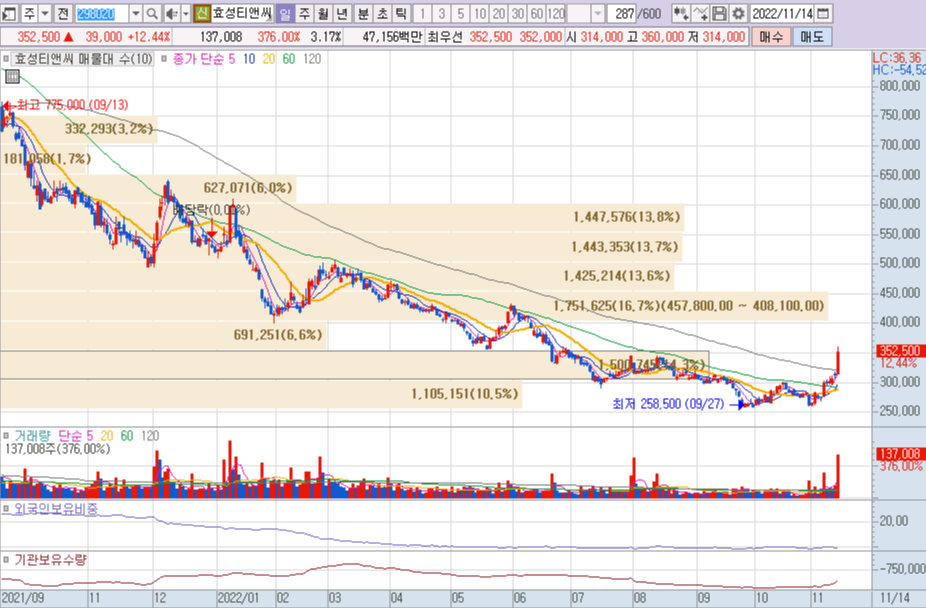Click the 2022/01 date label on time axis
The image size is (926, 608).
(x=238, y=598)
